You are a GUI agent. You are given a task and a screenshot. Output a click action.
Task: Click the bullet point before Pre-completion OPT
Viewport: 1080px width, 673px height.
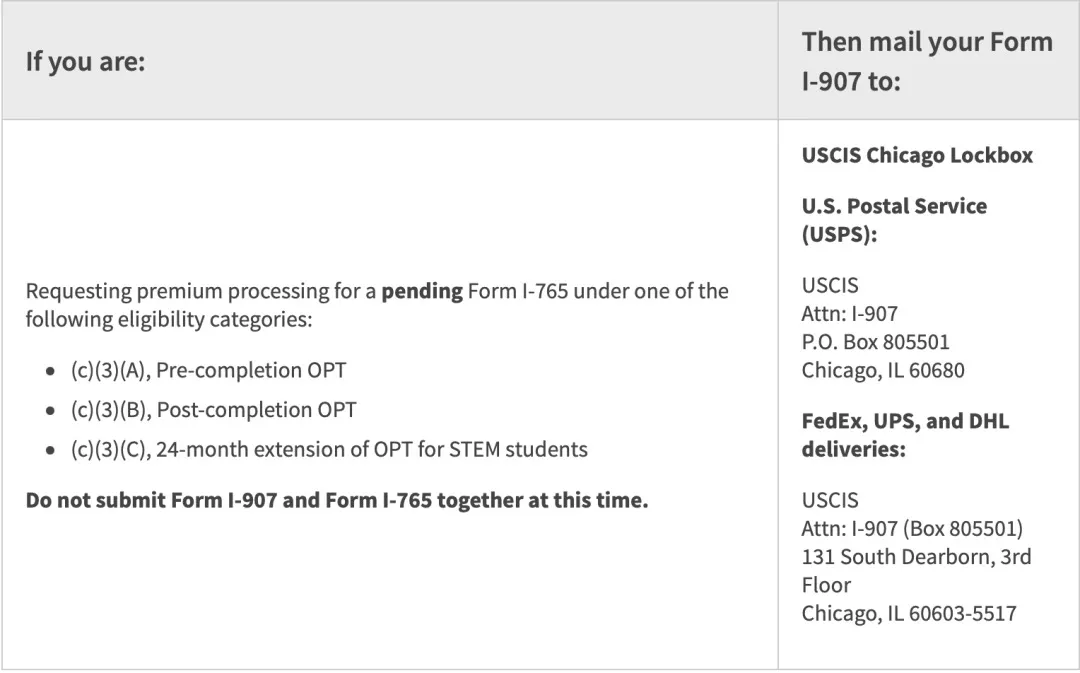click(52, 371)
